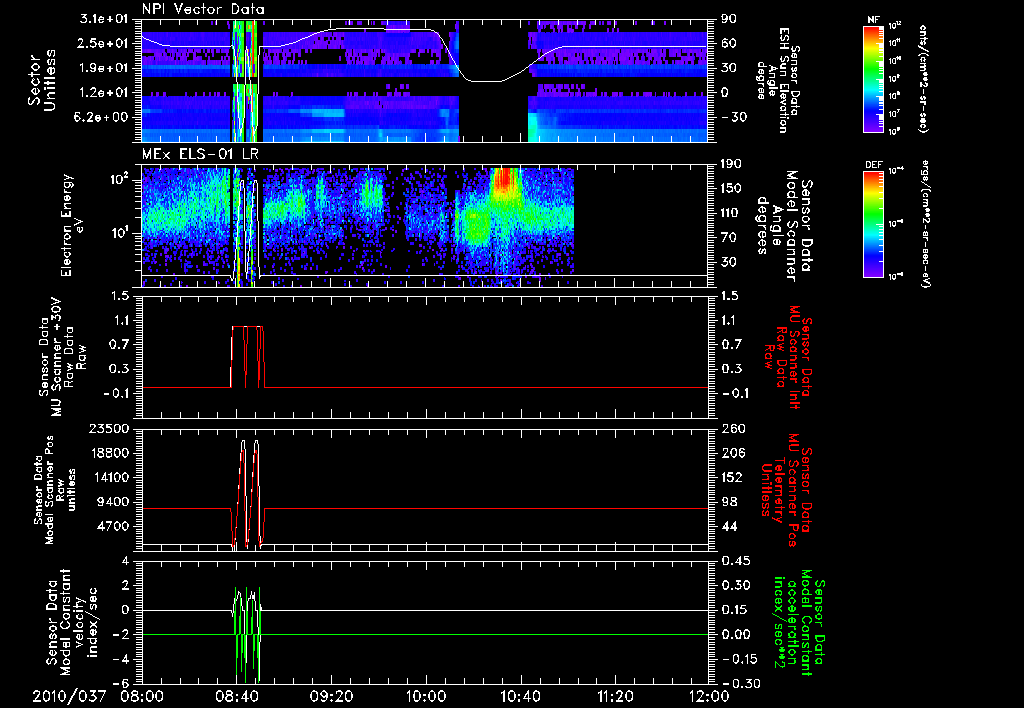Click the "Electron Energy eV" axis label
Image resolution: width=1024 pixels, height=708 pixels.
(72, 225)
